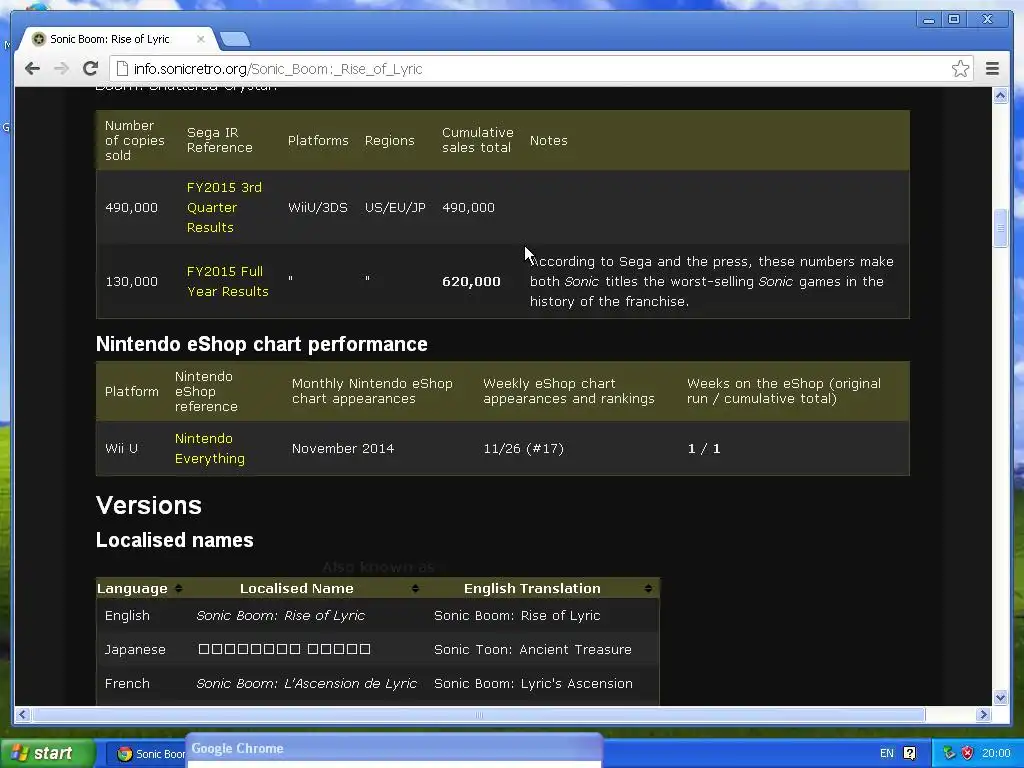Select the Sonic Boom: Rise of Lyric tab
This screenshot has height=768, width=1024.
(118, 39)
